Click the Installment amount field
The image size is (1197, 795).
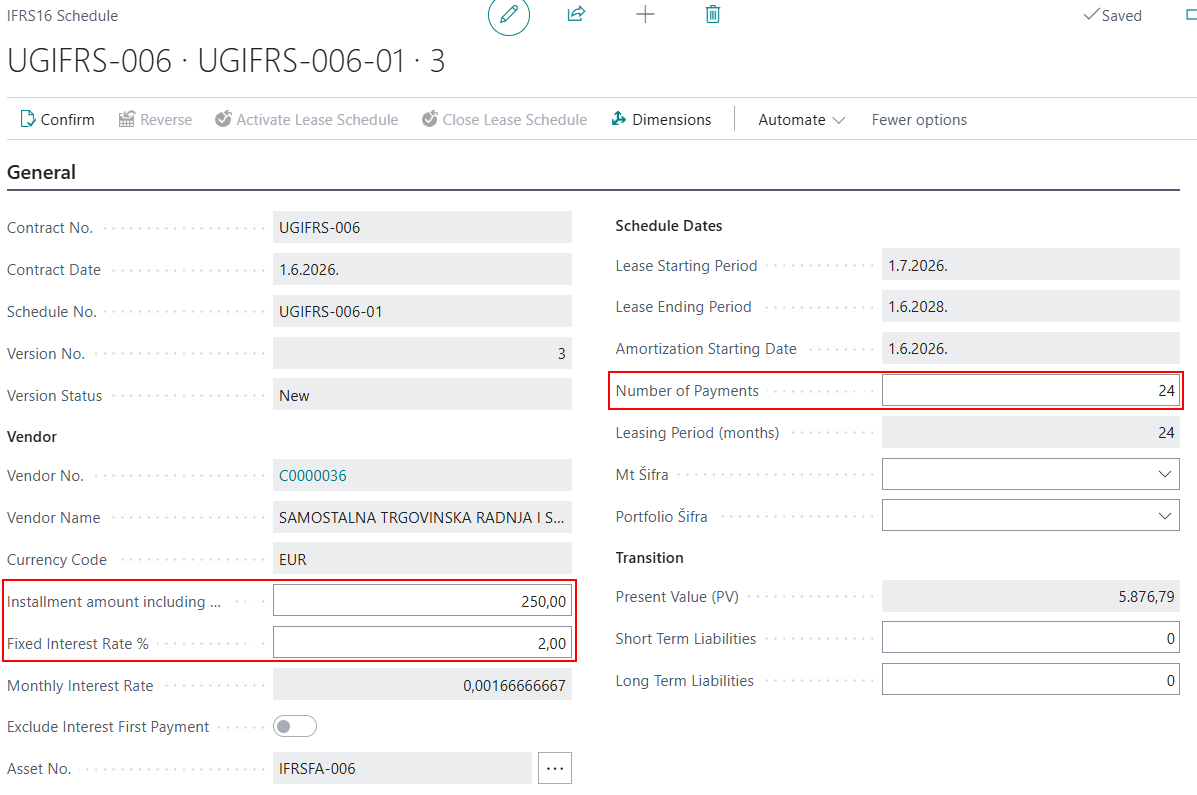coord(422,601)
